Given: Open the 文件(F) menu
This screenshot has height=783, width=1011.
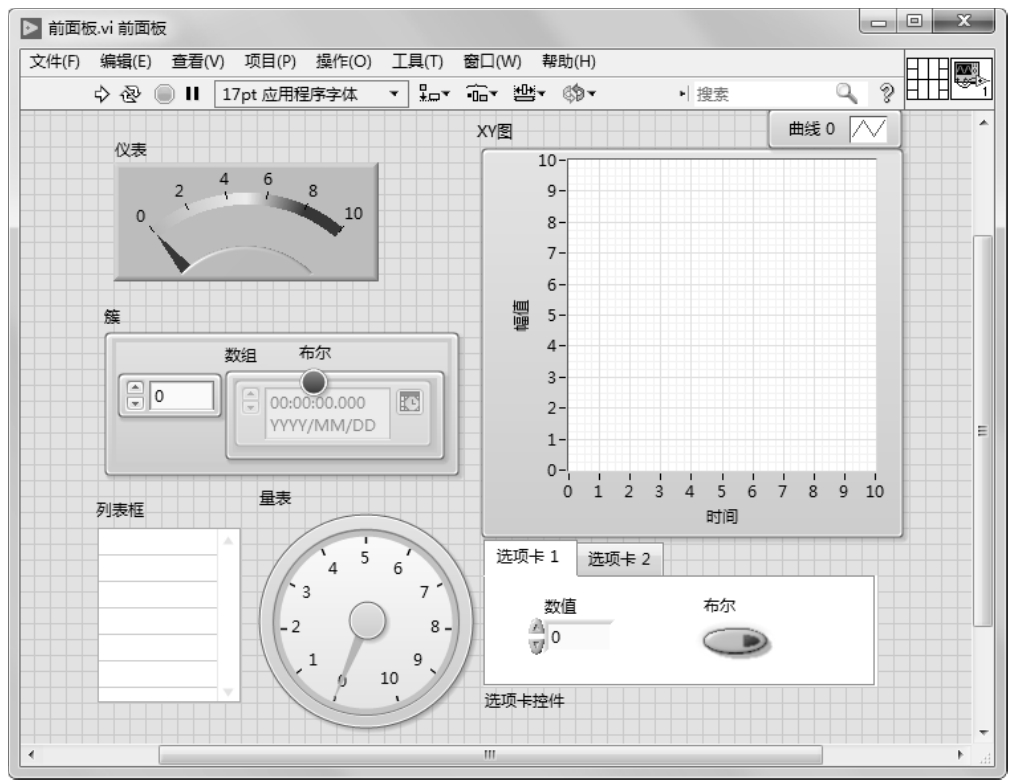Looking at the screenshot, I should click(x=55, y=61).
